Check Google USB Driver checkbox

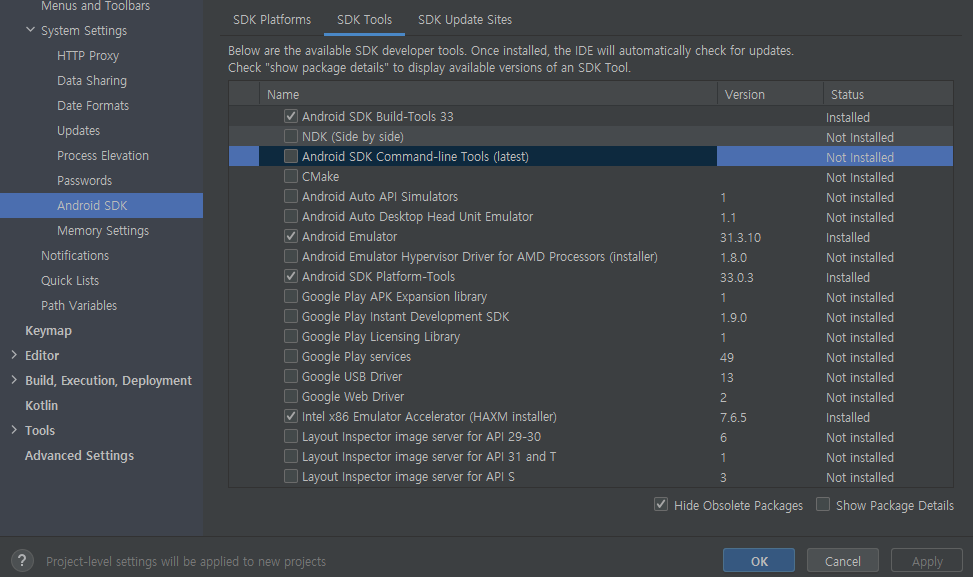coord(290,376)
